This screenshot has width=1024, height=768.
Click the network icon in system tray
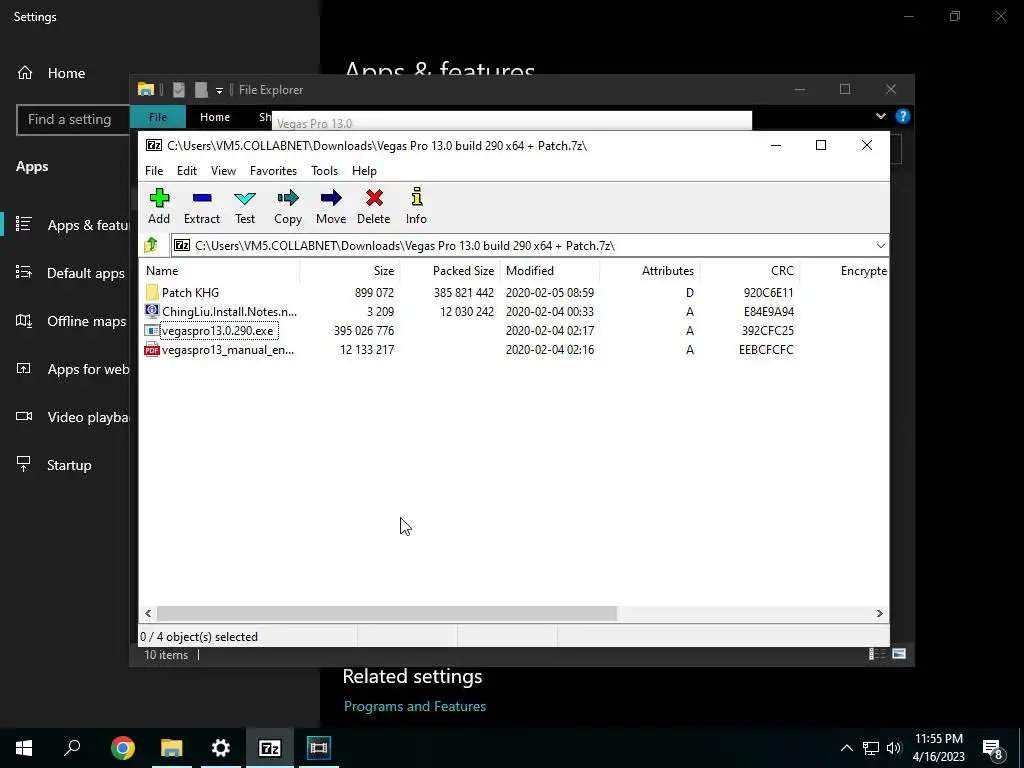pyautogui.click(x=871, y=748)
